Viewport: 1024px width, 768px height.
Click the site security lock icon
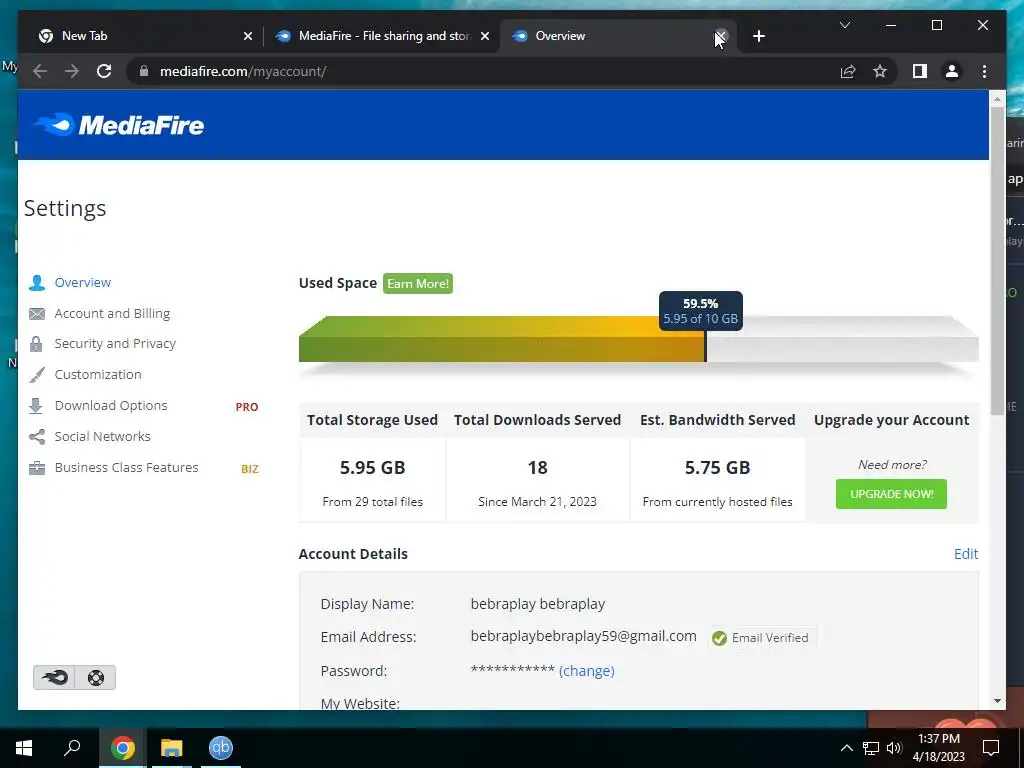pyautogui.click(x=144, y=71)
